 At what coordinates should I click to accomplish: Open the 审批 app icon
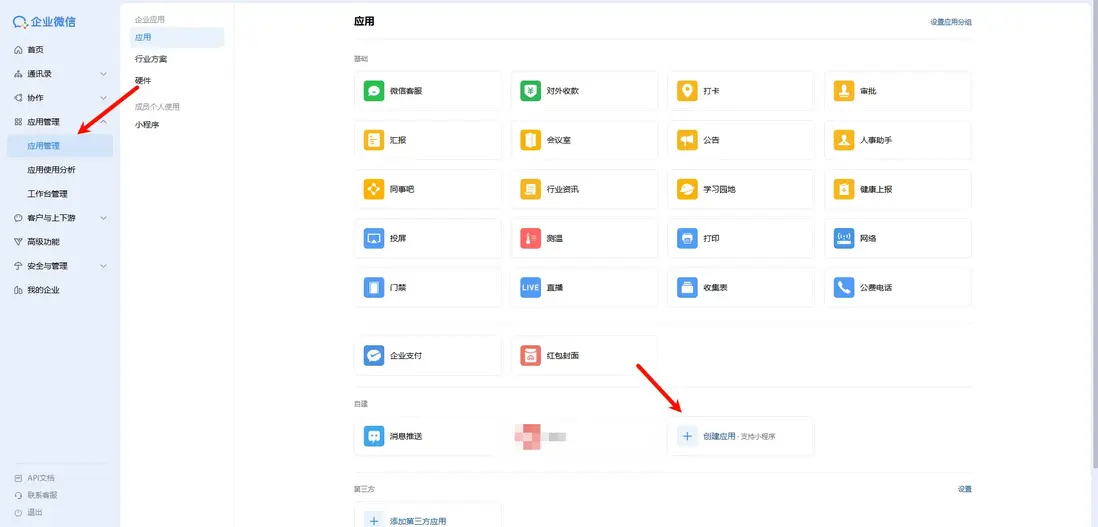point(845,91)
